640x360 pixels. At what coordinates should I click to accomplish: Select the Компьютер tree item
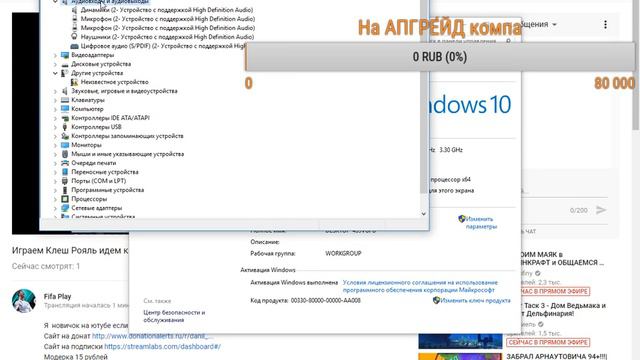87,109
